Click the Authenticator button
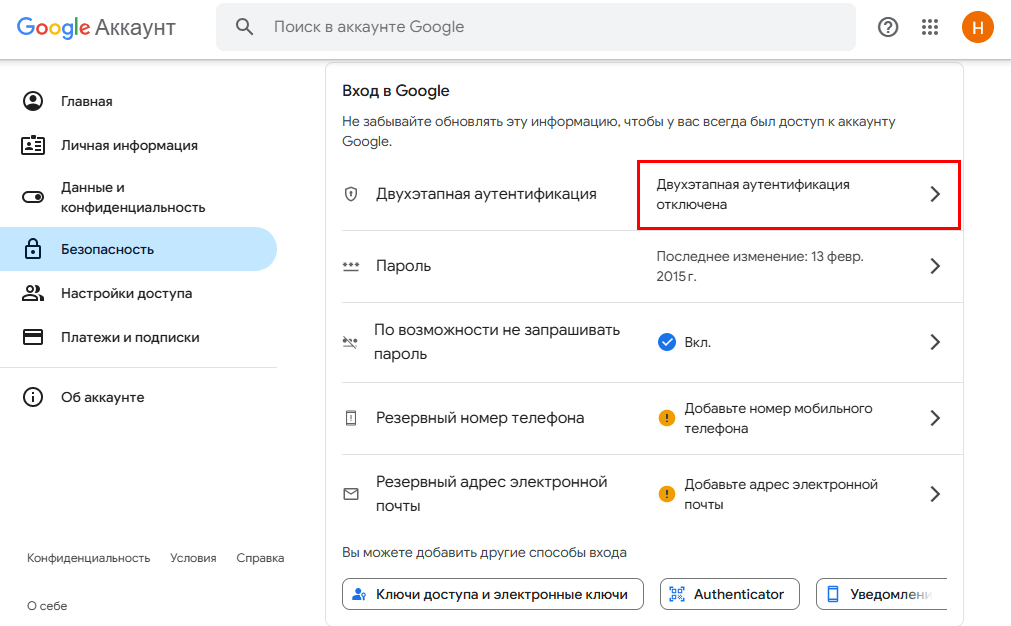Viewport: 1011px width, 626px height. (729, 594)
